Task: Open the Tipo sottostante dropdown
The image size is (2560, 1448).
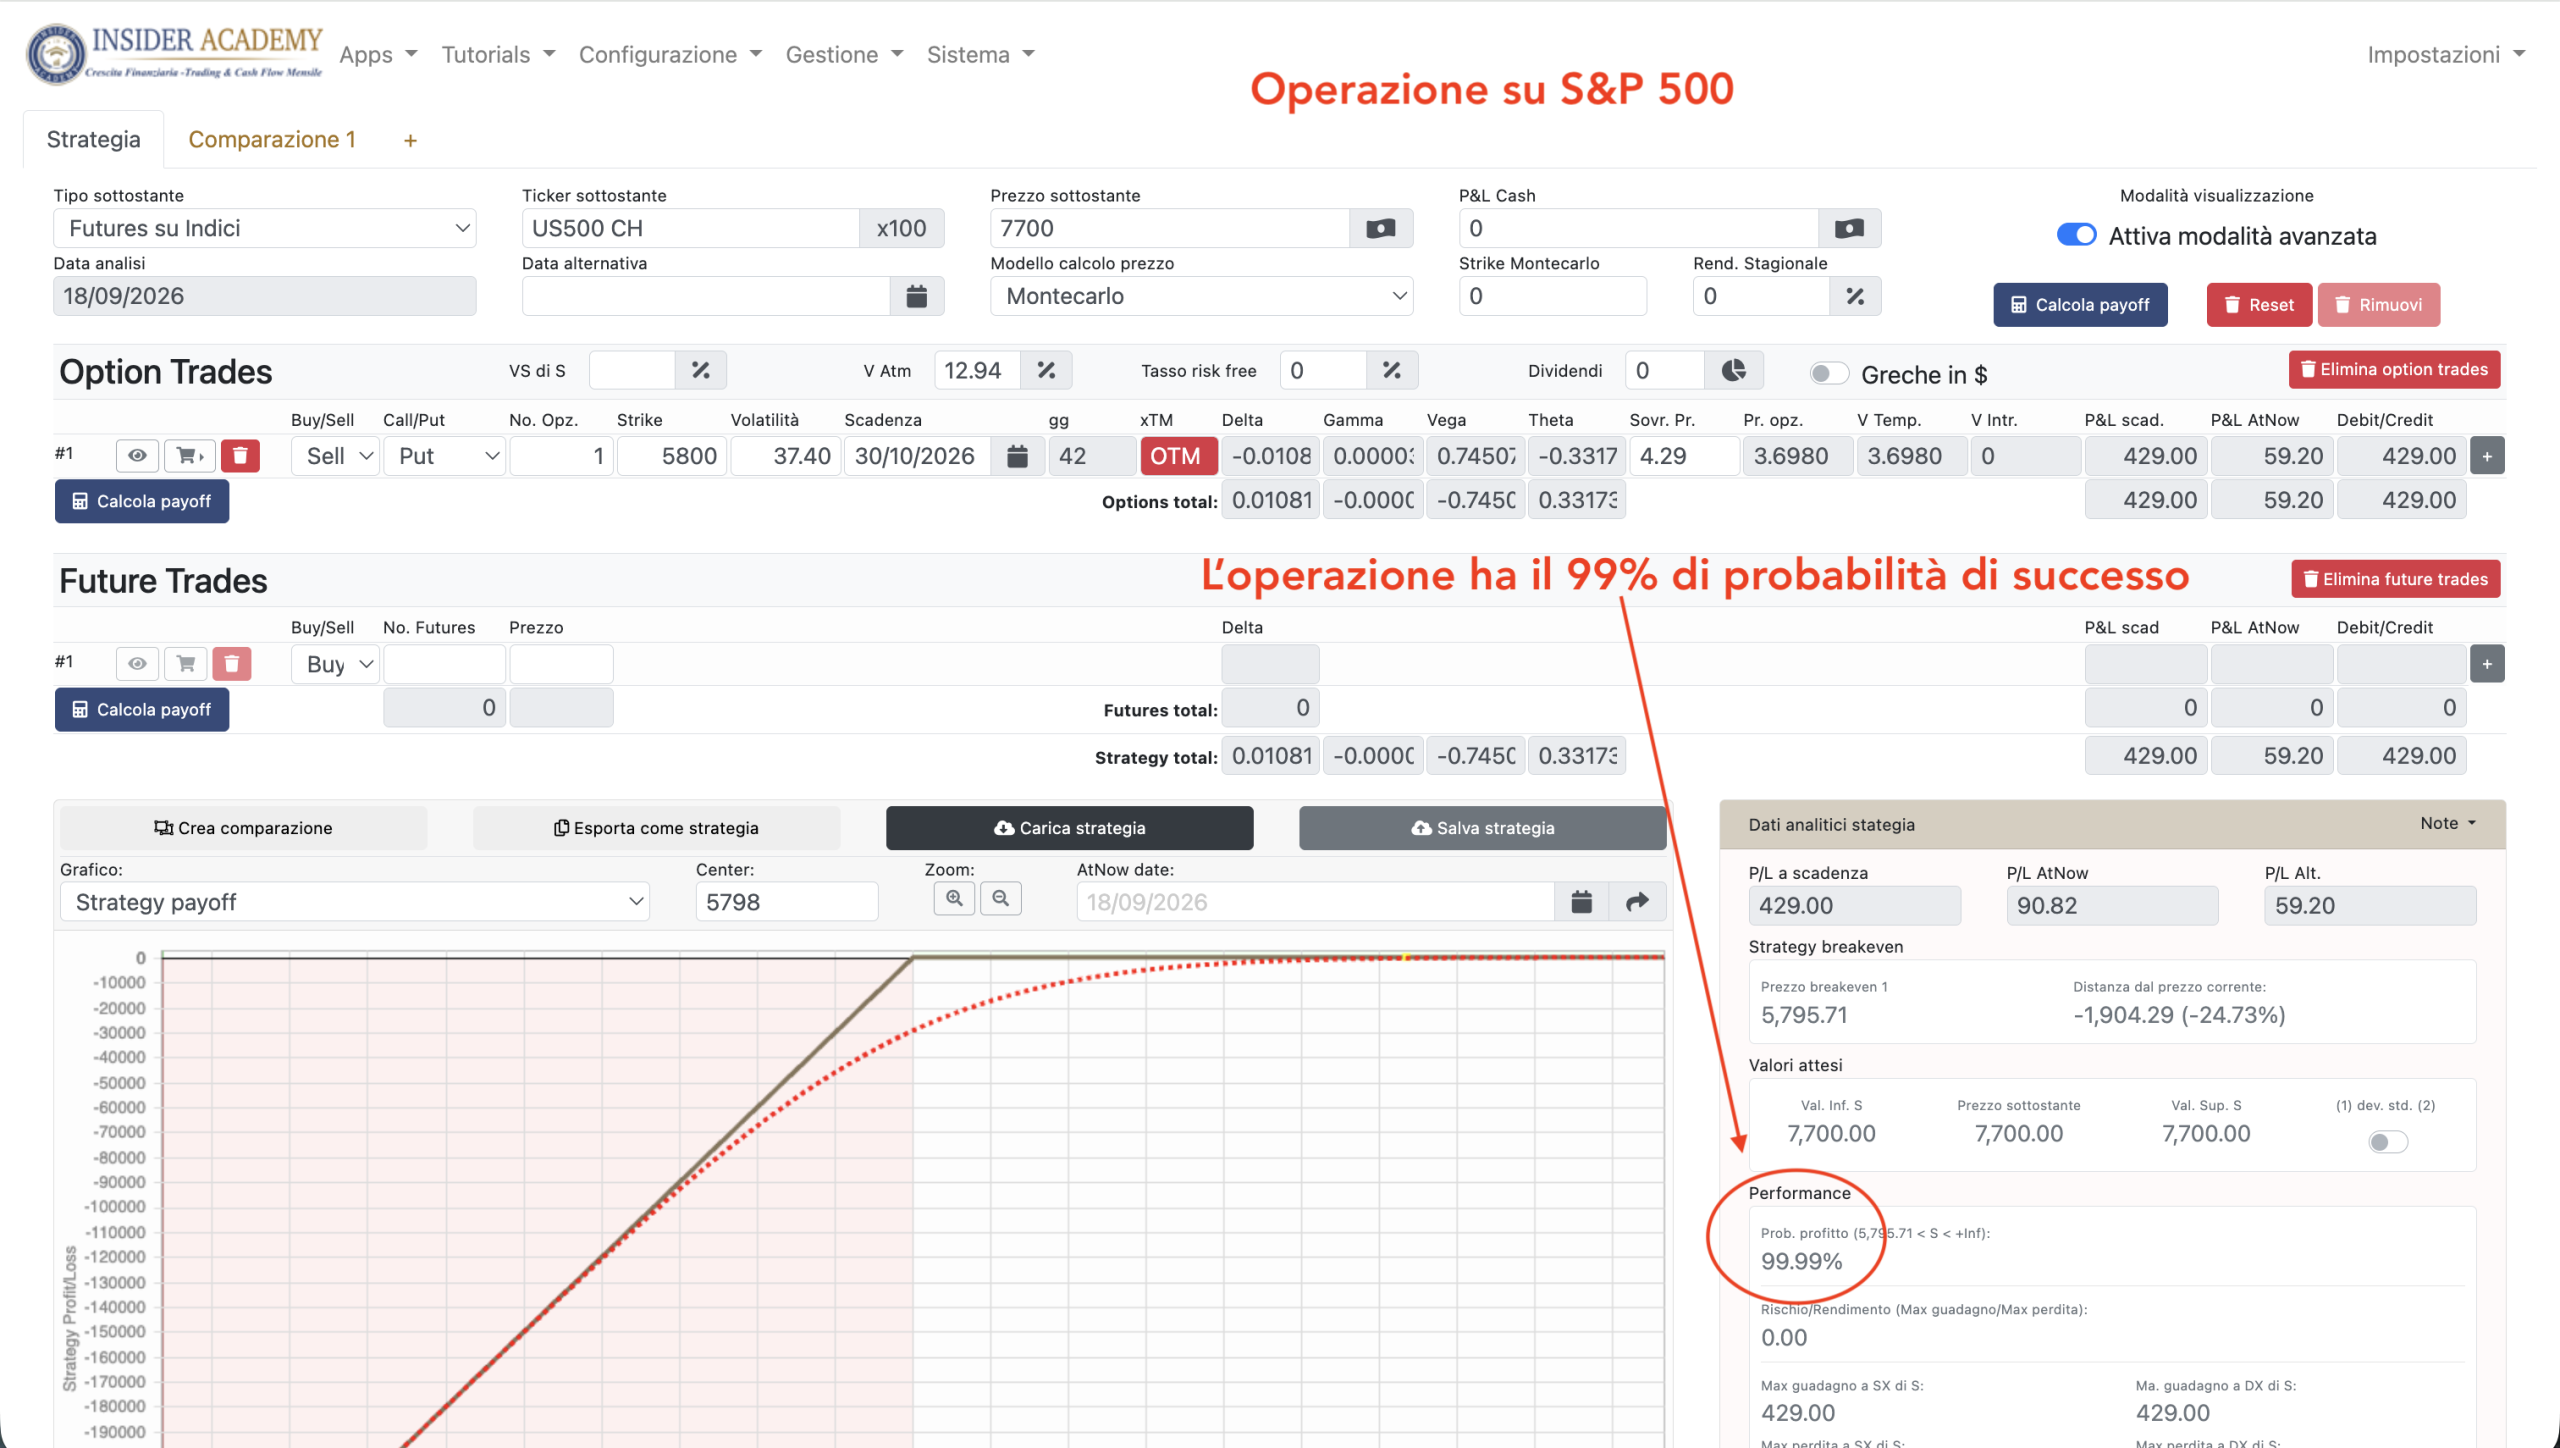Action: tap(265, 228)
